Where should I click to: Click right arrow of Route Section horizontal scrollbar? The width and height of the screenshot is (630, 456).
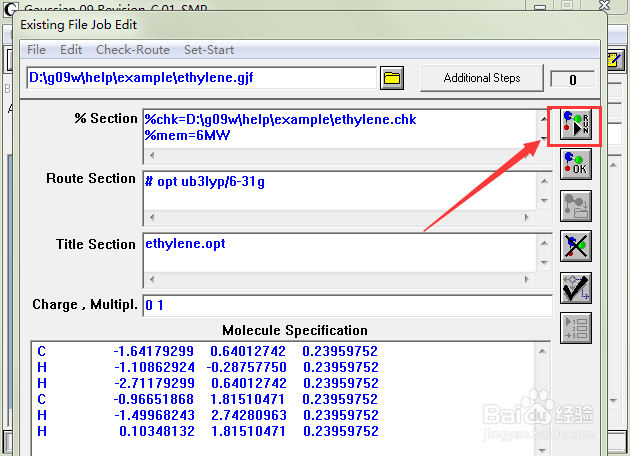coord(527,217)
